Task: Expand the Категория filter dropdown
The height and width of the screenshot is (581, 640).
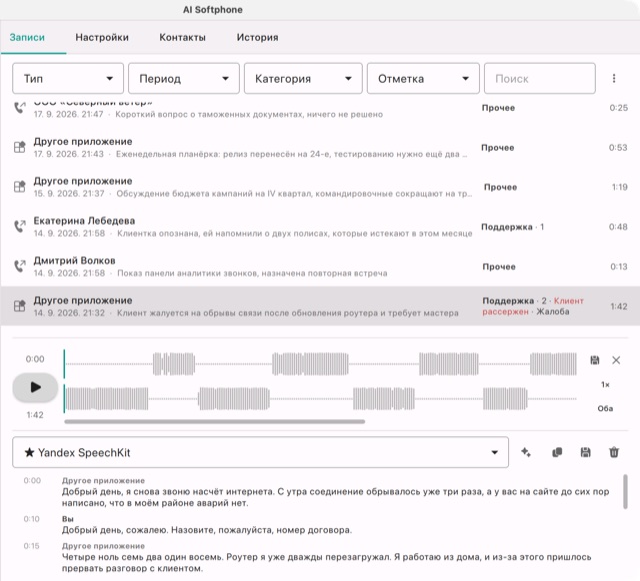Action: 303,78
